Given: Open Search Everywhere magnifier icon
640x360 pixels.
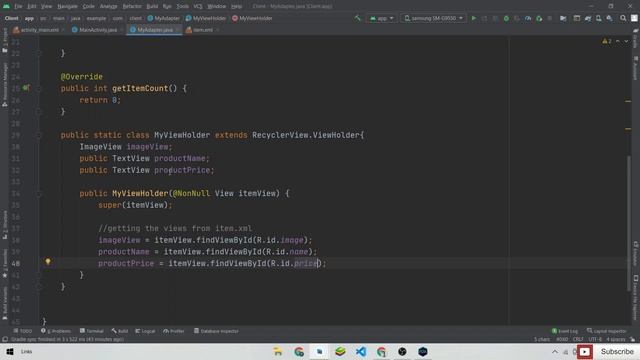Looking at the screenshot, I should coord(623,18).
